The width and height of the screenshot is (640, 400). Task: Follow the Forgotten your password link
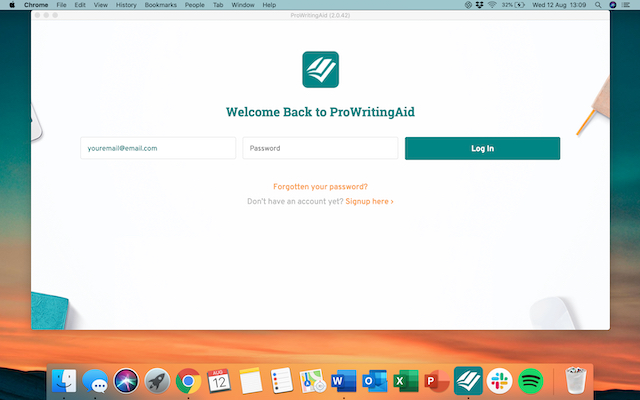click(320, 187)
